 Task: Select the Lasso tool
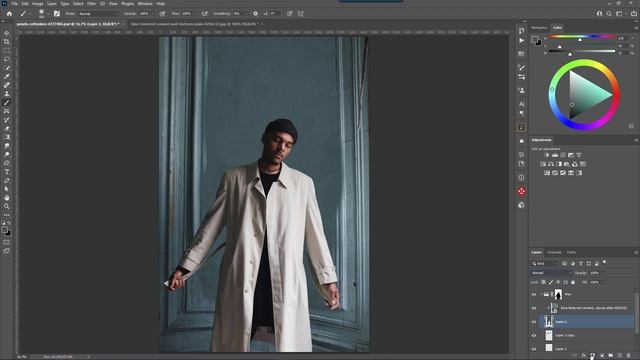pos(7,59)
